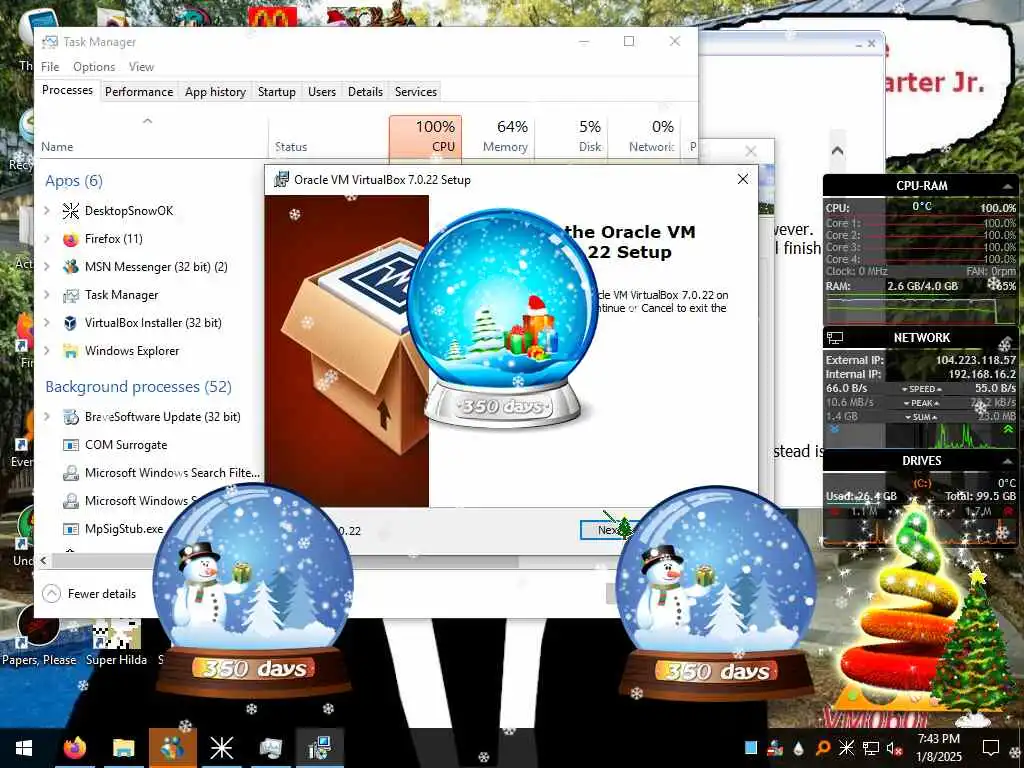This screenshot has width=1024, height=768.
Task: Open the File menu in Task Manager
Action: pyautogui.click(x=50, y=67)
